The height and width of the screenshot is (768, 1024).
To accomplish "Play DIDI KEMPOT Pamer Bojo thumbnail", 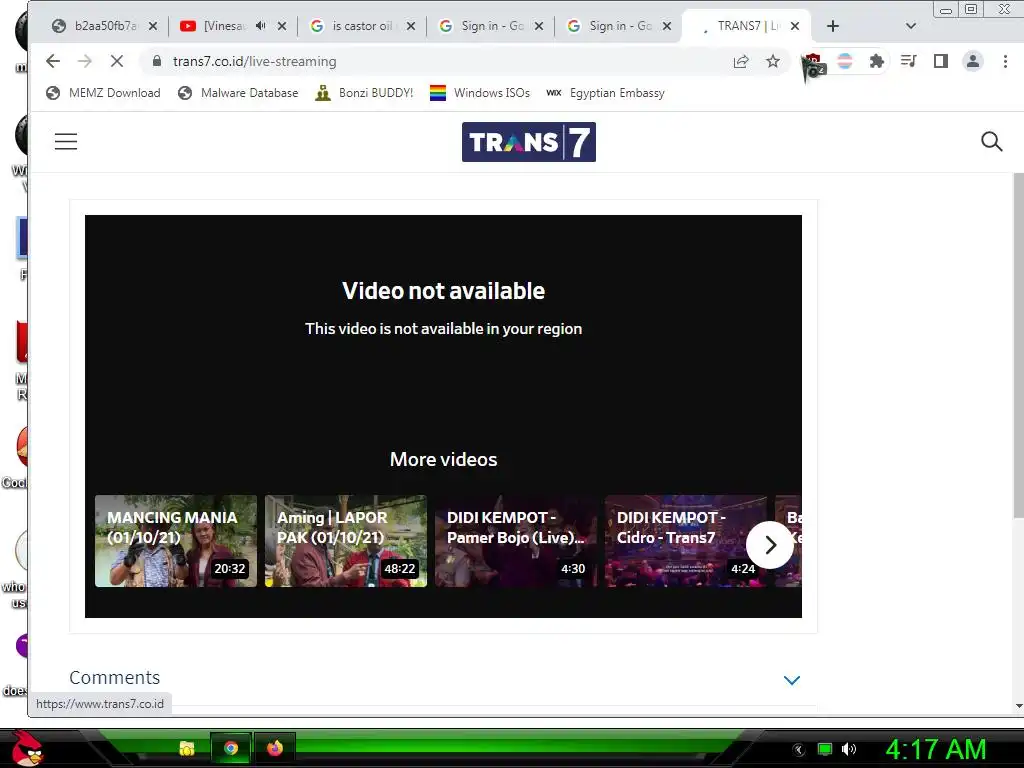I will [x=516, y=541].
